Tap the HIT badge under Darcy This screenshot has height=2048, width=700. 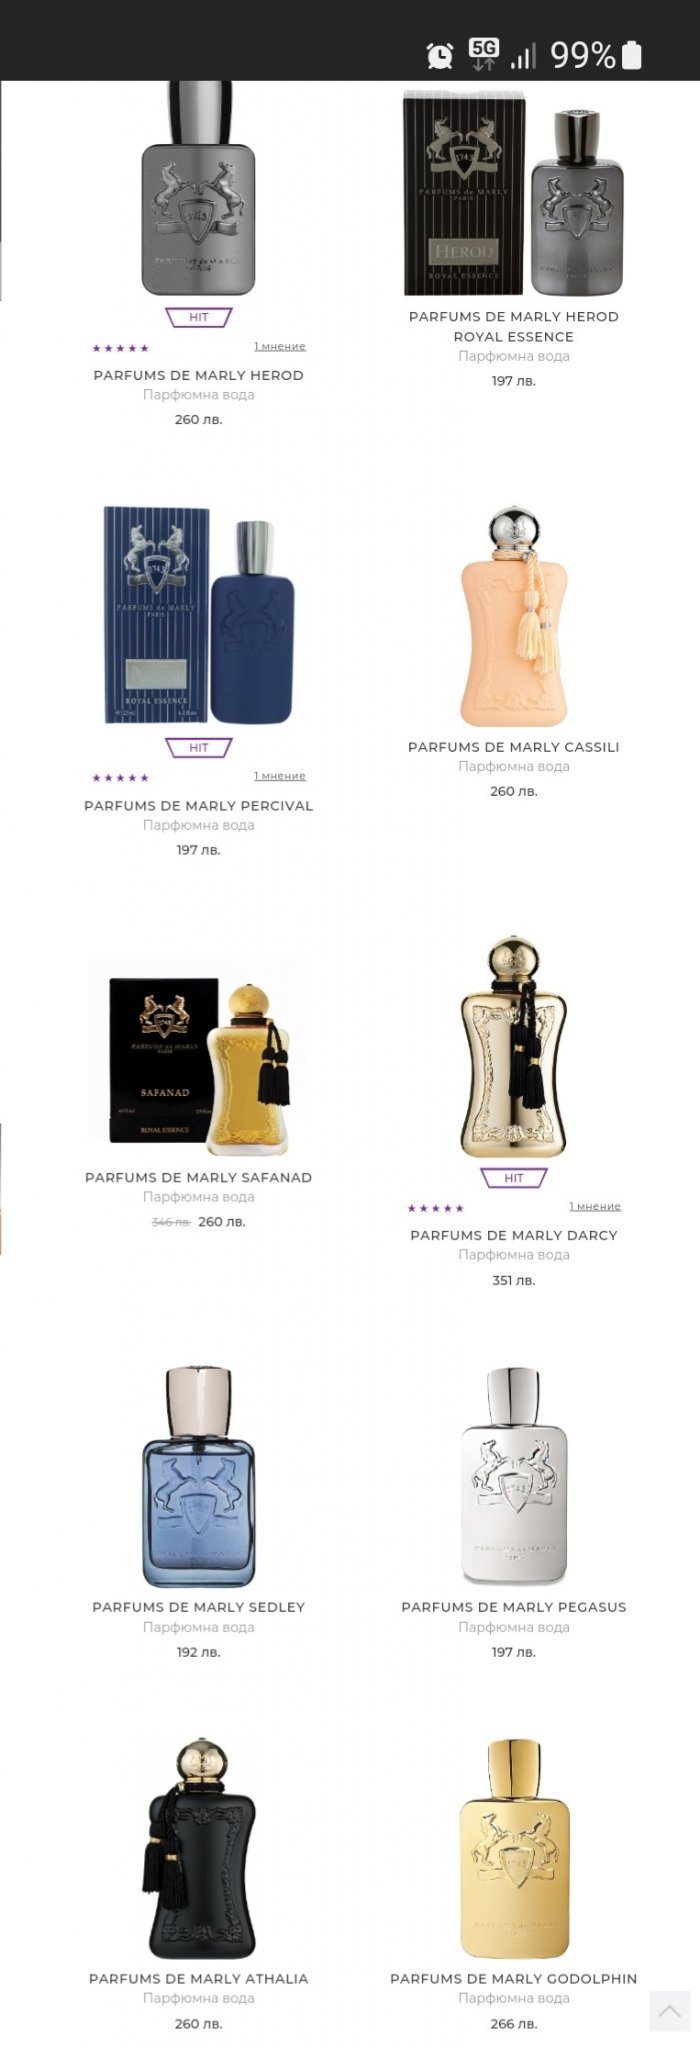click(514, 1177)
